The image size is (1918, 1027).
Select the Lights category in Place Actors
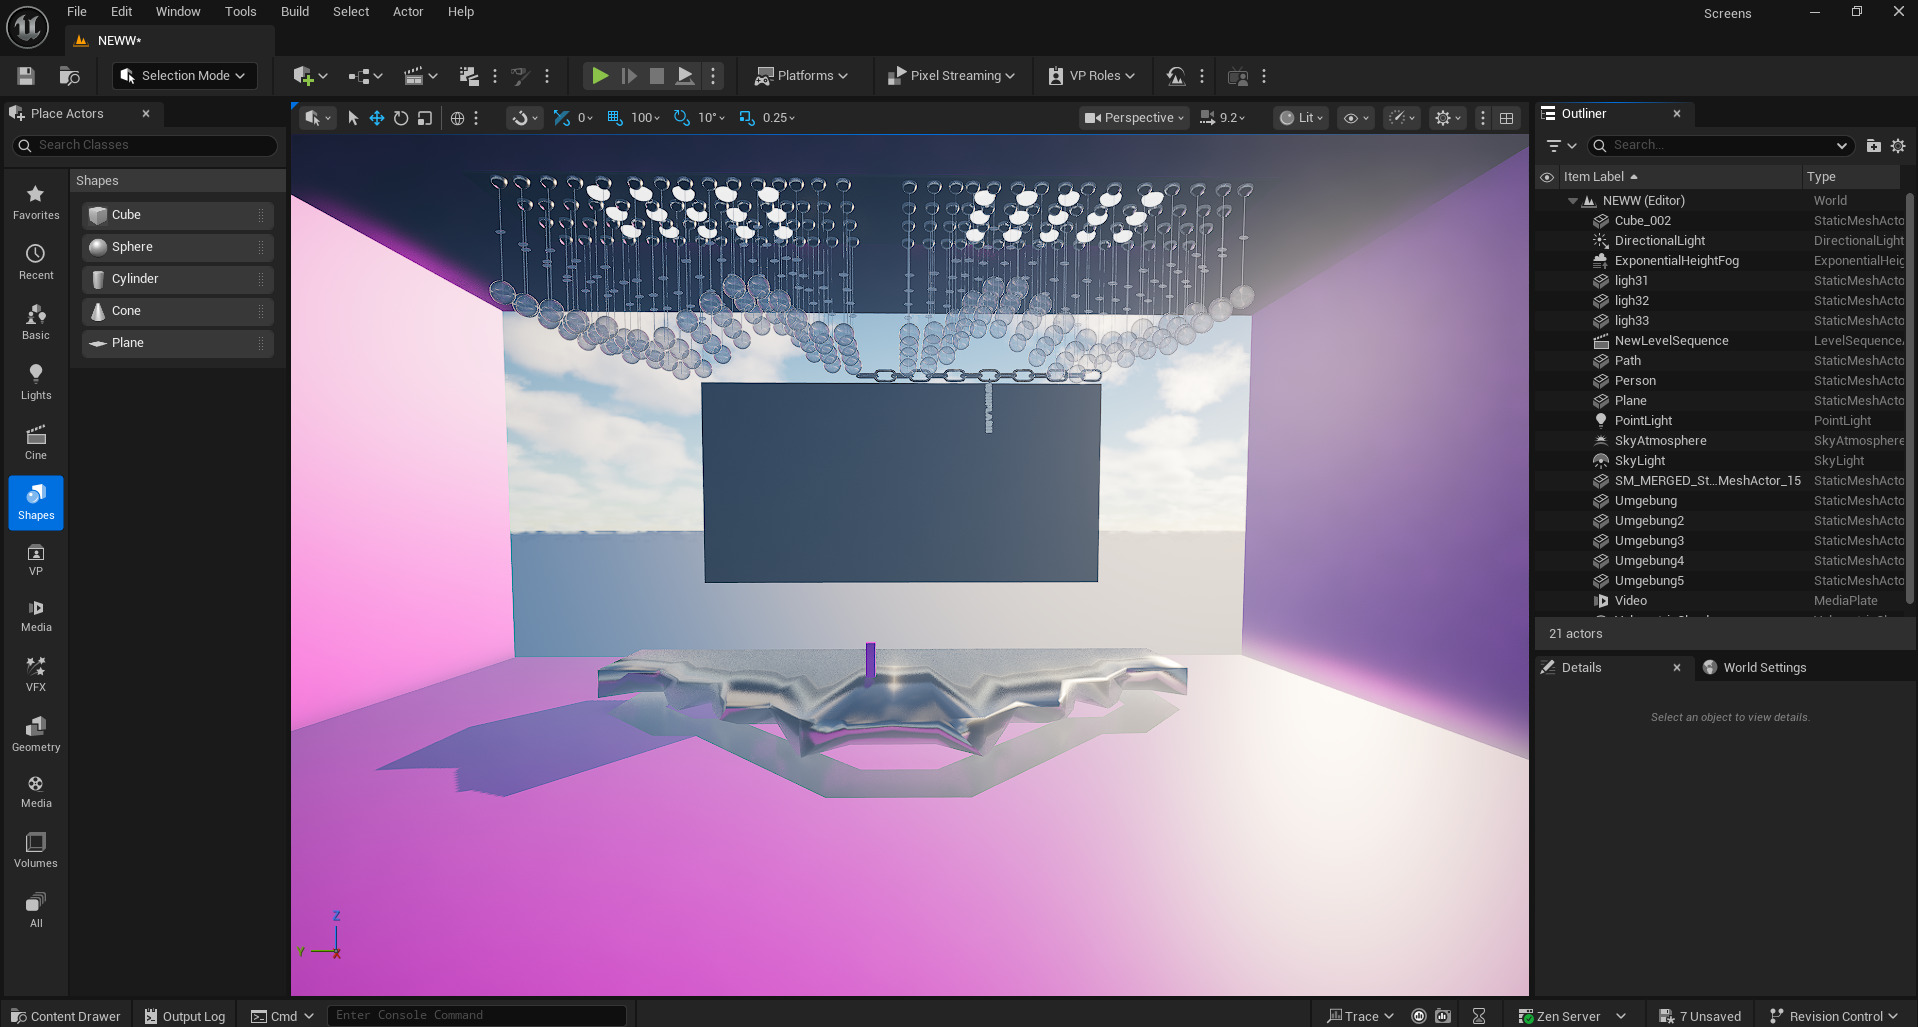tap(36, 382)
